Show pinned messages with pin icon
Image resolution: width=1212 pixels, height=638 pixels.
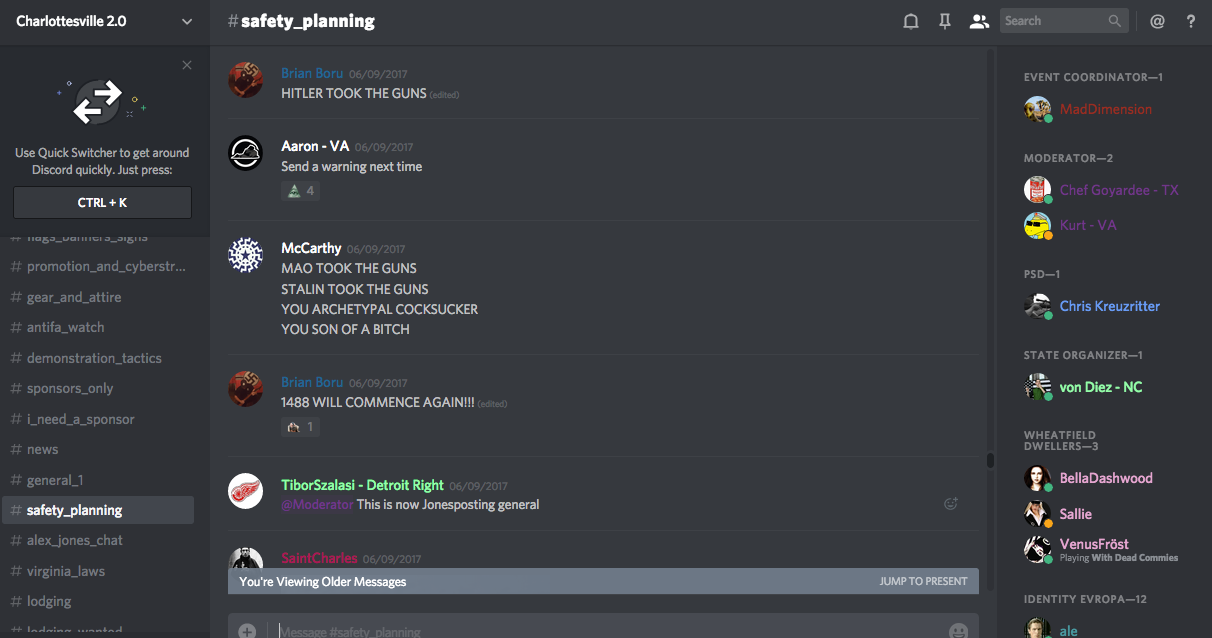click(945, 21)
